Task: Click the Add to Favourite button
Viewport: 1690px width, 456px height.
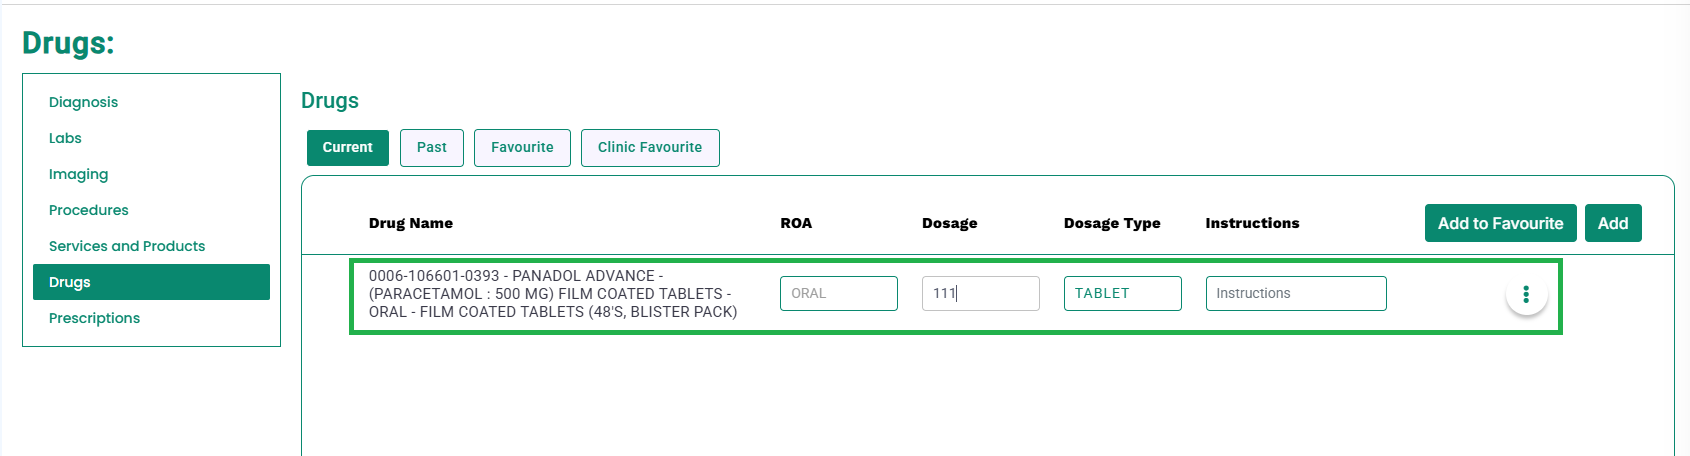Action: pos(1501,223)
